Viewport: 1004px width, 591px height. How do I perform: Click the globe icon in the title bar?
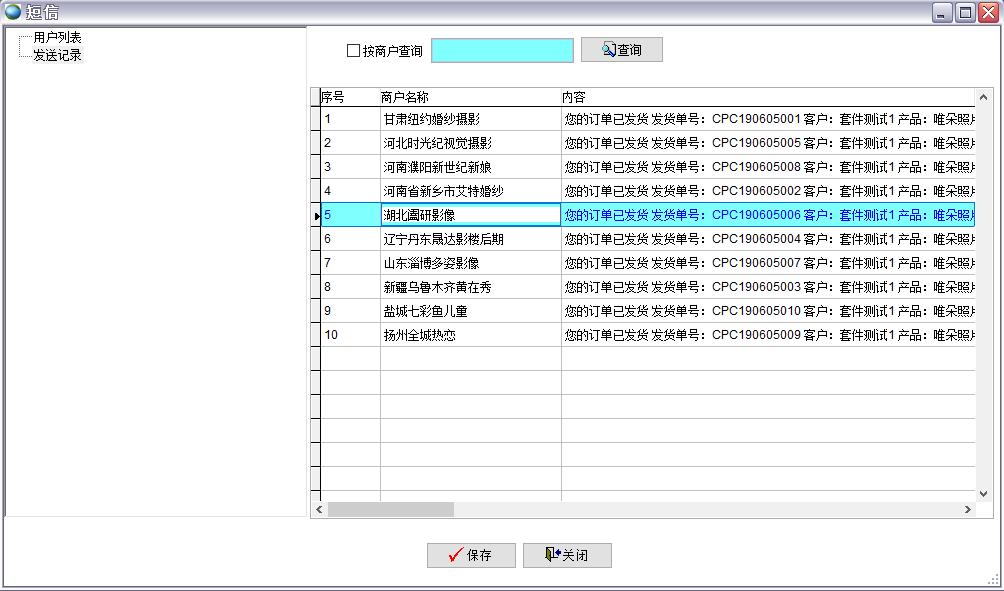click(x=11, y=9)
